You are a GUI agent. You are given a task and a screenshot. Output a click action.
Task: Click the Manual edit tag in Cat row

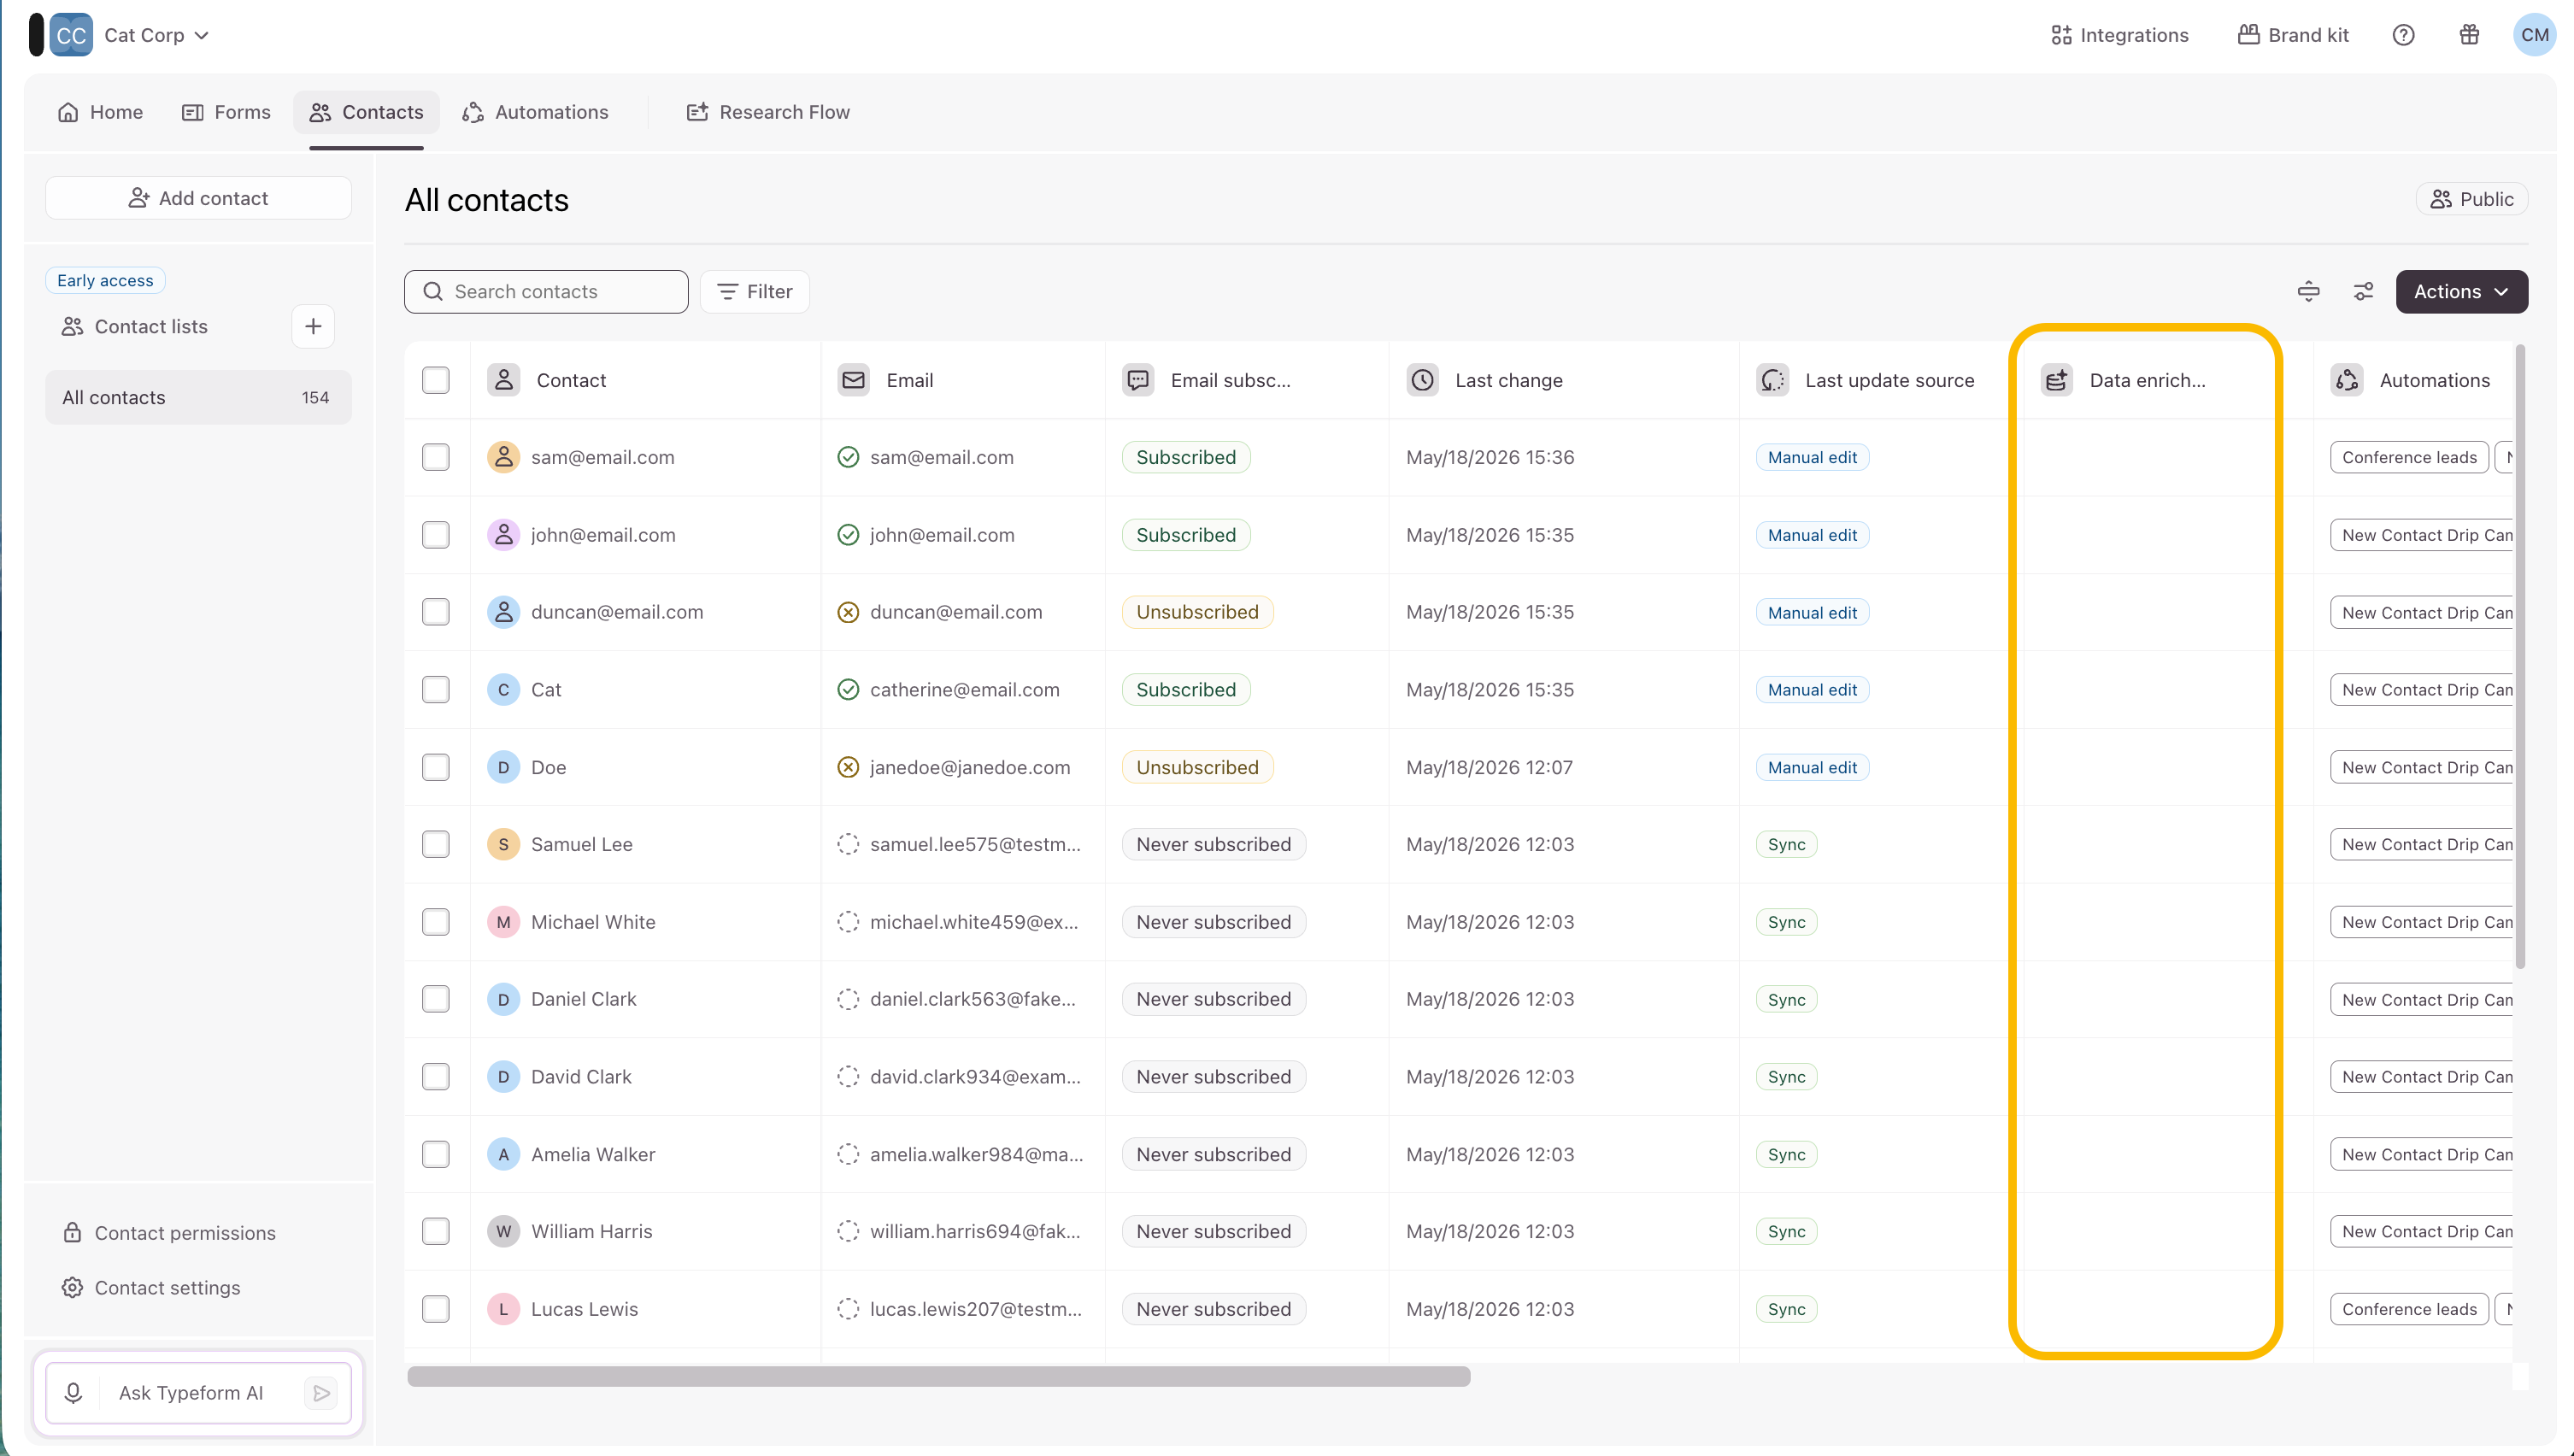[1812, 689]
